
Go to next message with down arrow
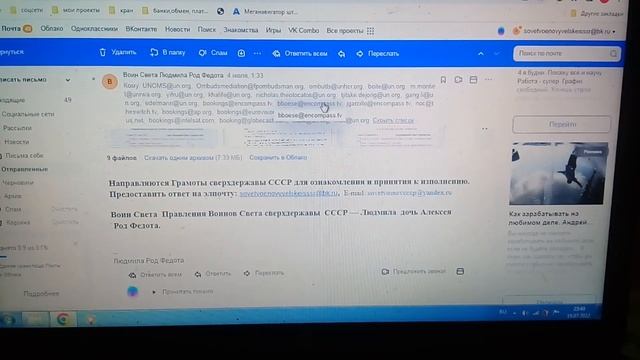pos(497,53)
